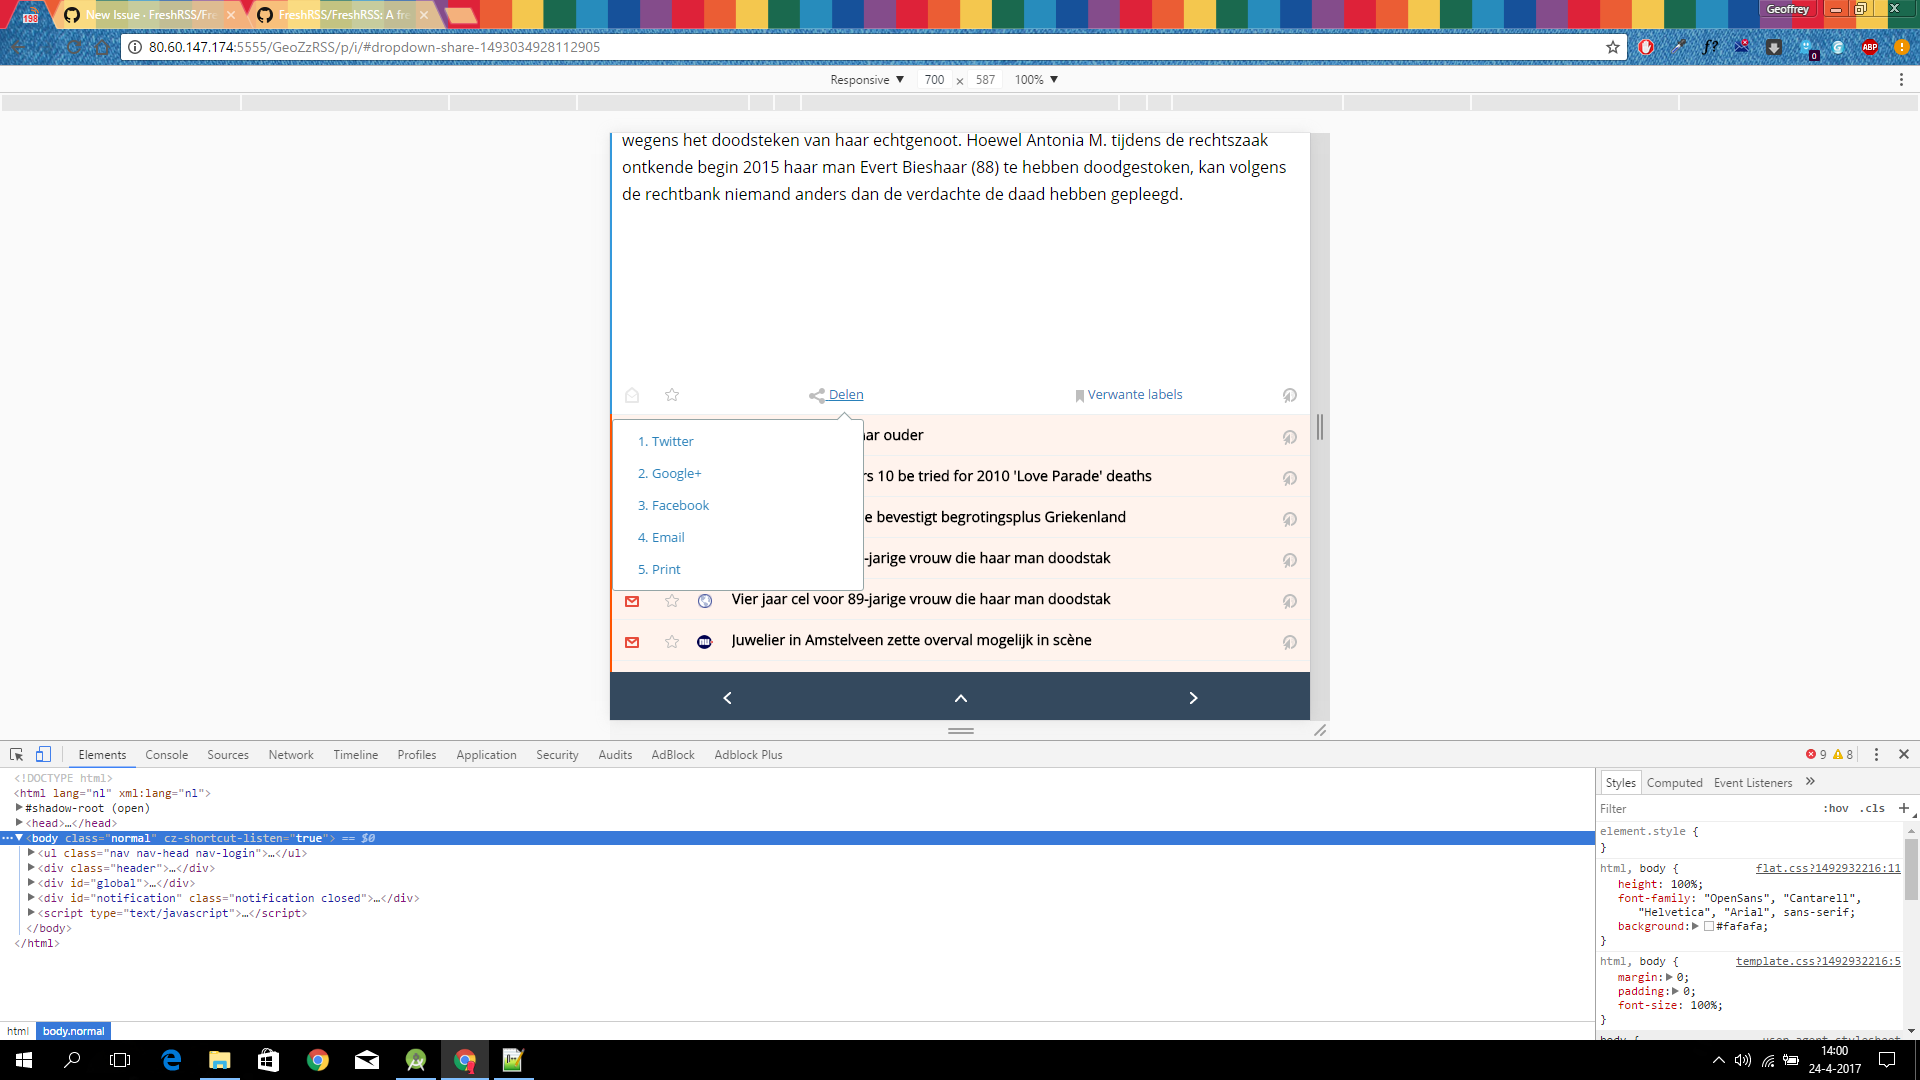1920x1080 pixels.
Task: Click the #fafafa background color swatch
Action: click(1709, 926)
